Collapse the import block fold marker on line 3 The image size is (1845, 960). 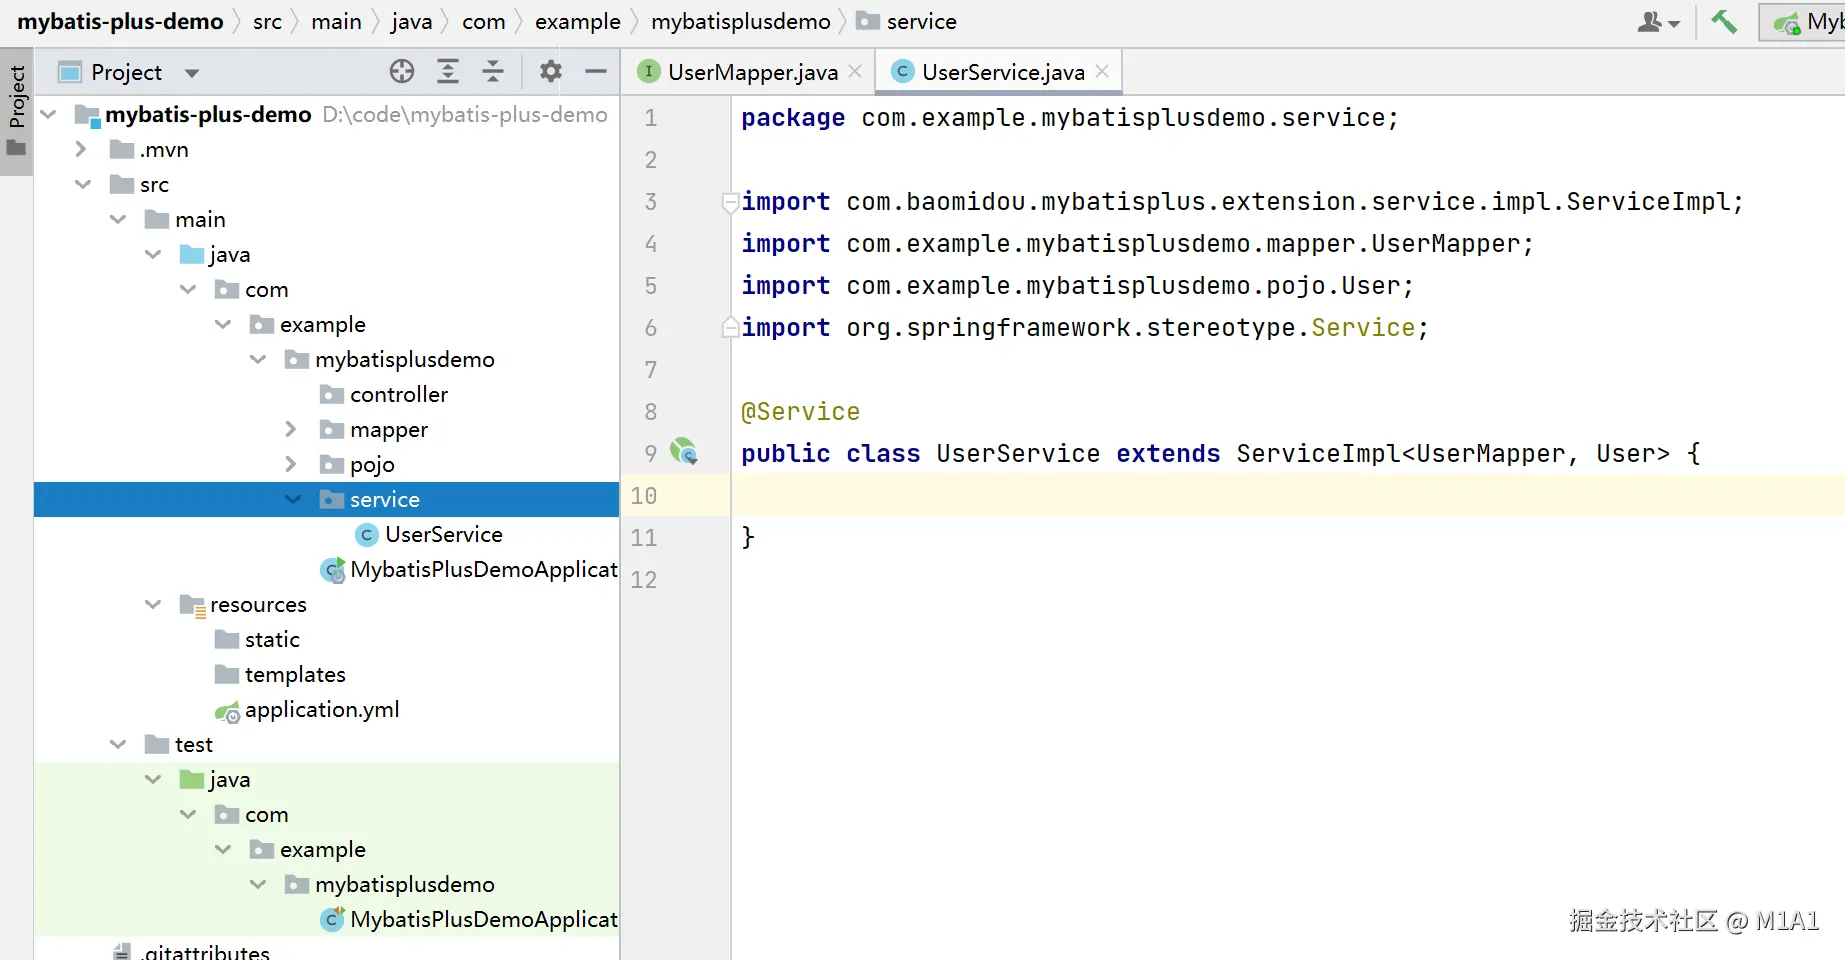(730, 202)
